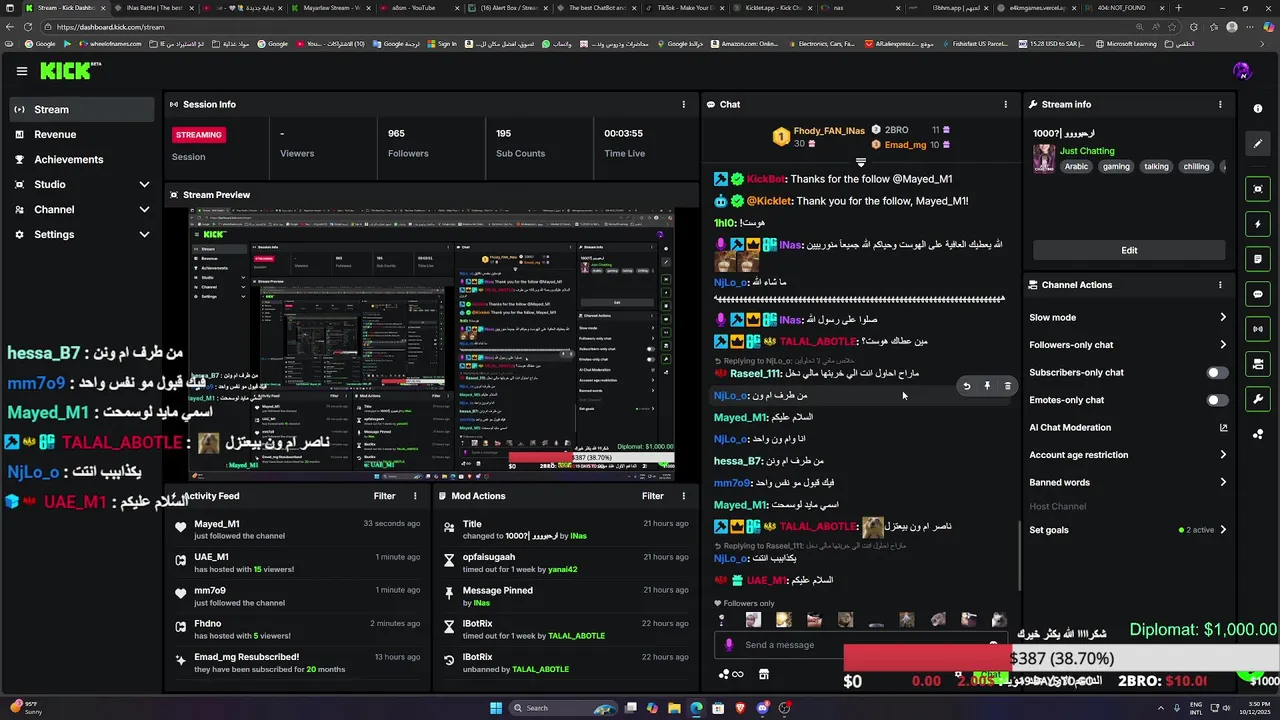Open the shop icon below the chat input
The width and height of the screenshot is (1280, 720).
point(764,674)
